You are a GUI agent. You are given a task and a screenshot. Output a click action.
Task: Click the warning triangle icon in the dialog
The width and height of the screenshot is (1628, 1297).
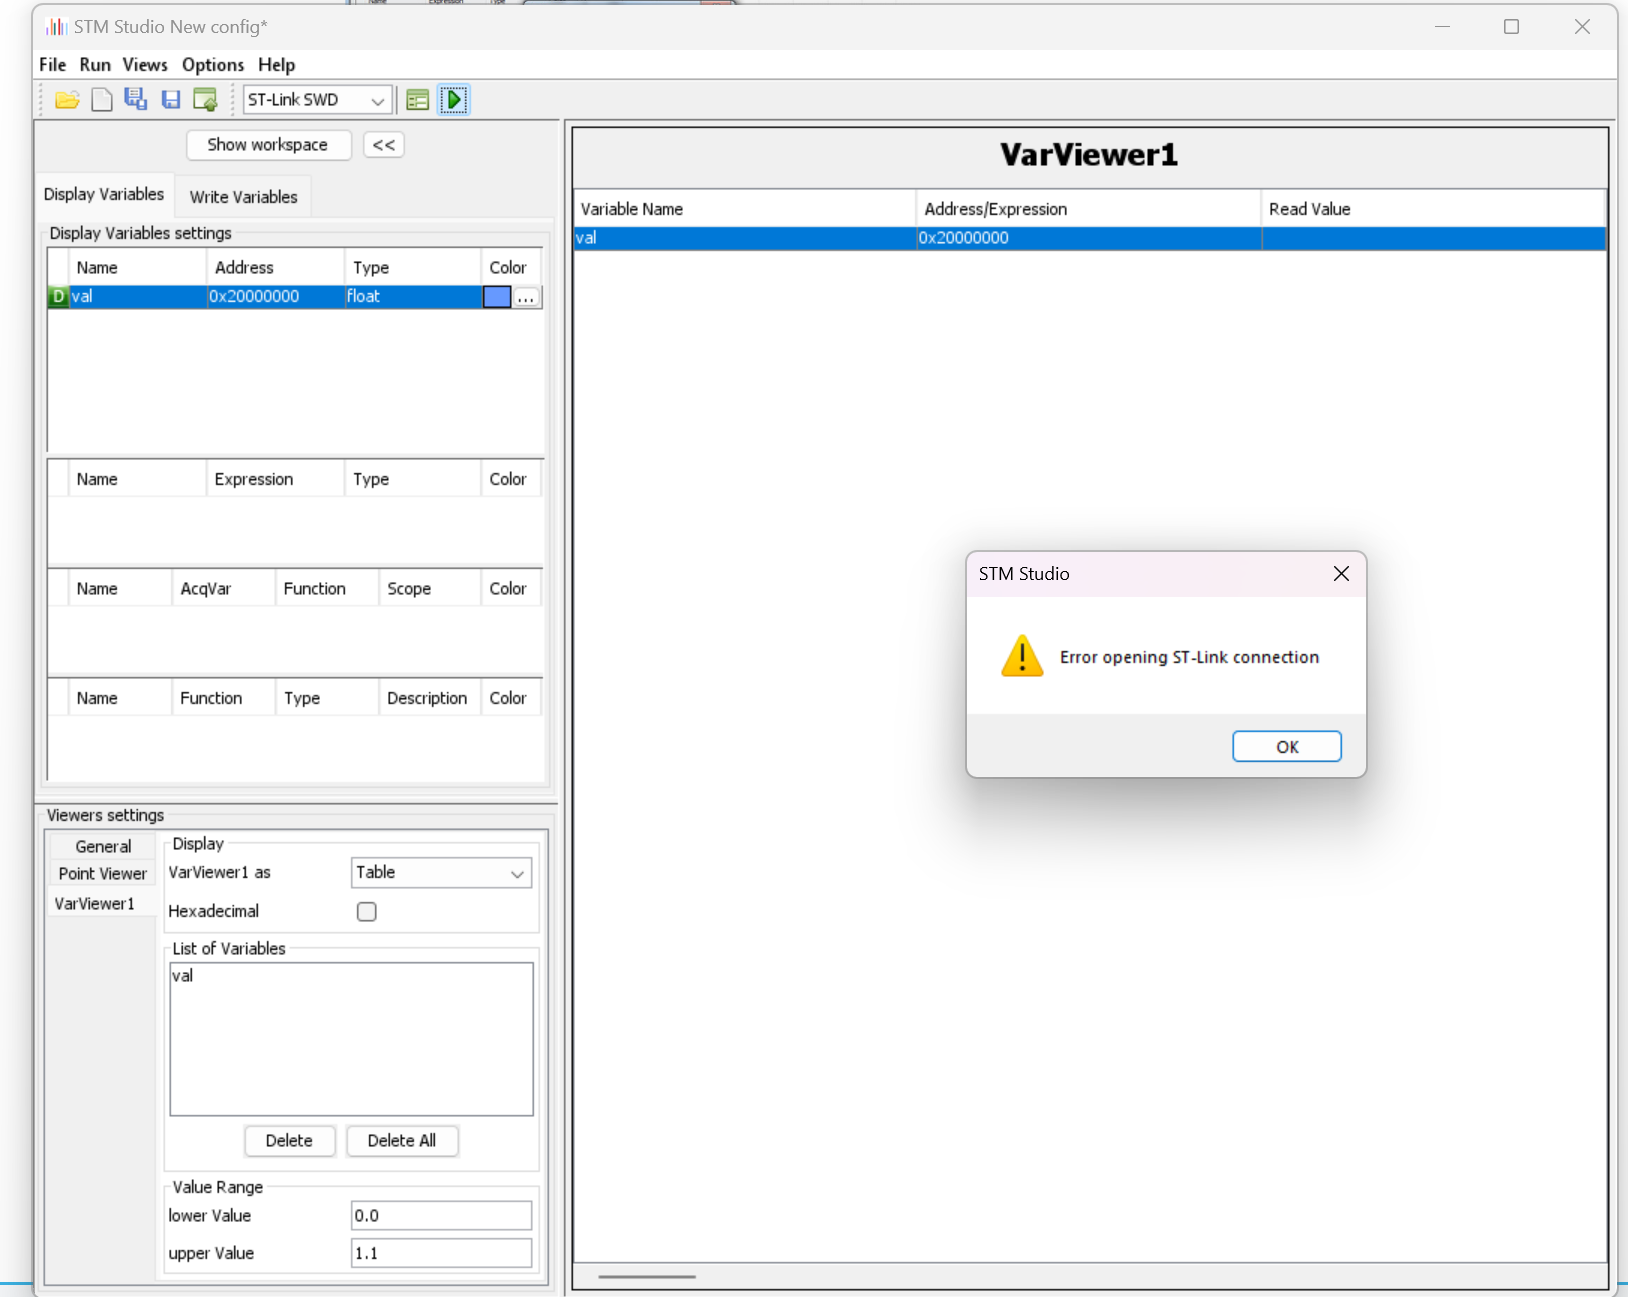(1022, 656)
